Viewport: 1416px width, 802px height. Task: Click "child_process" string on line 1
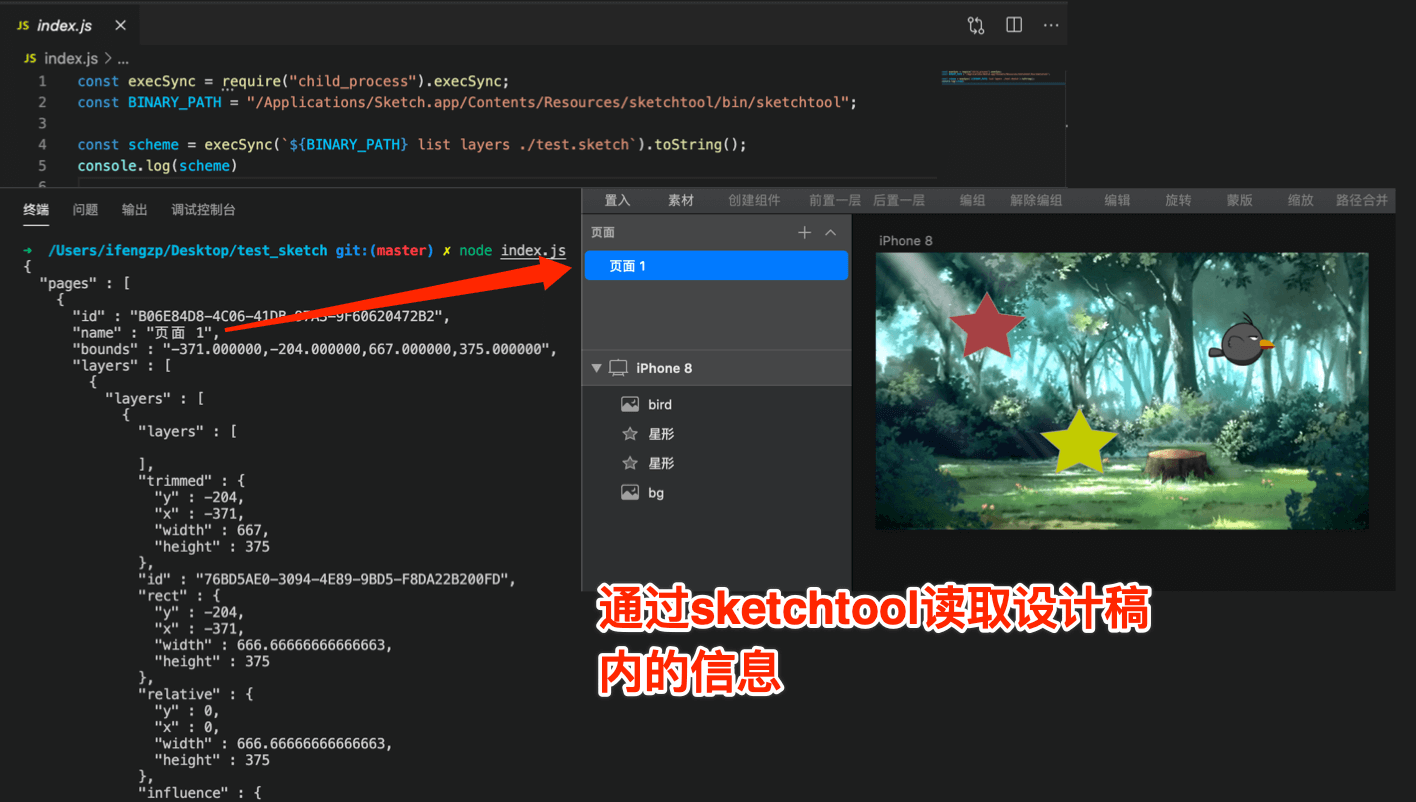[x=354, y=81]
